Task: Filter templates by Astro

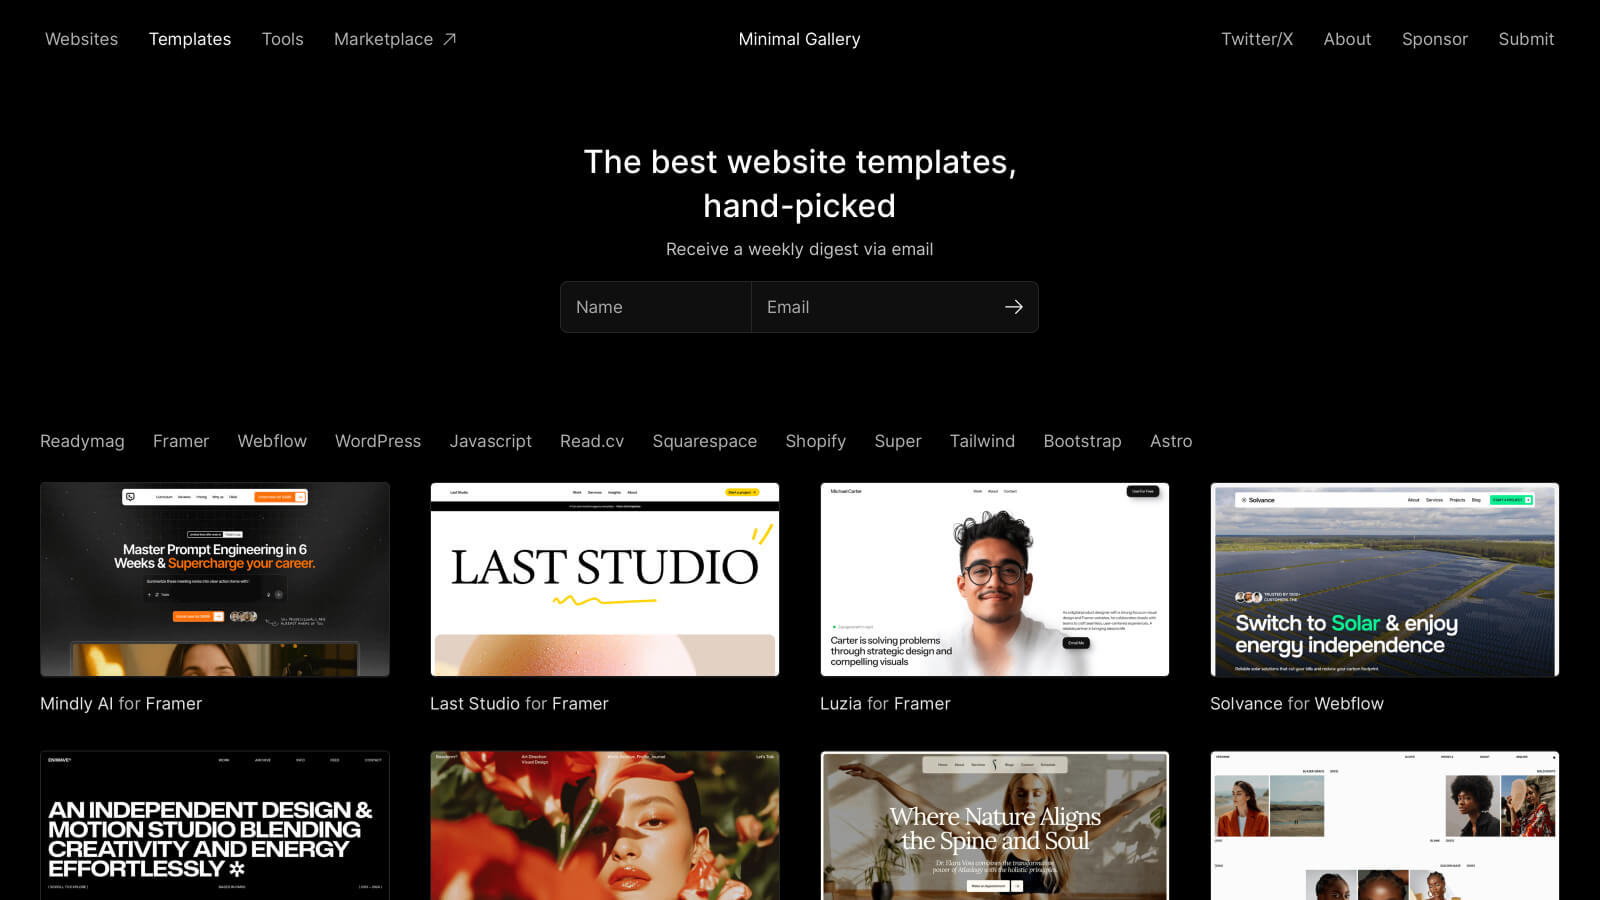Action: (1171, 441)
